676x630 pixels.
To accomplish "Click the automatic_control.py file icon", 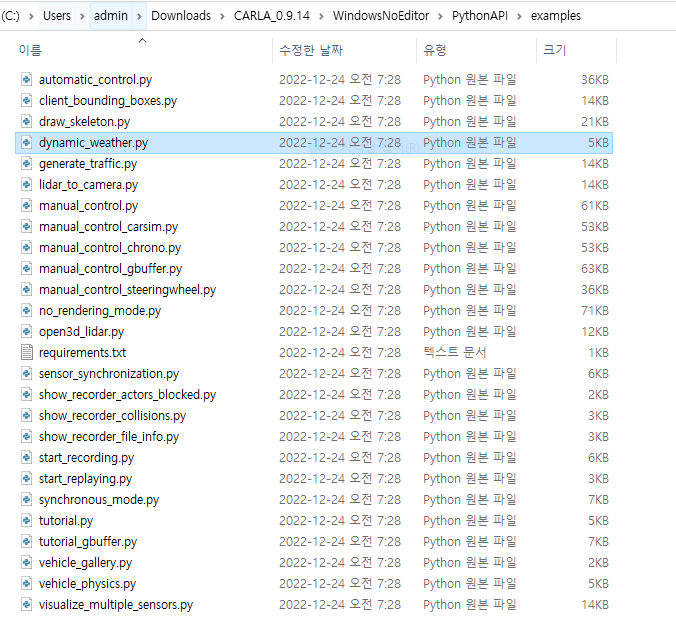I will pos(27,80).
